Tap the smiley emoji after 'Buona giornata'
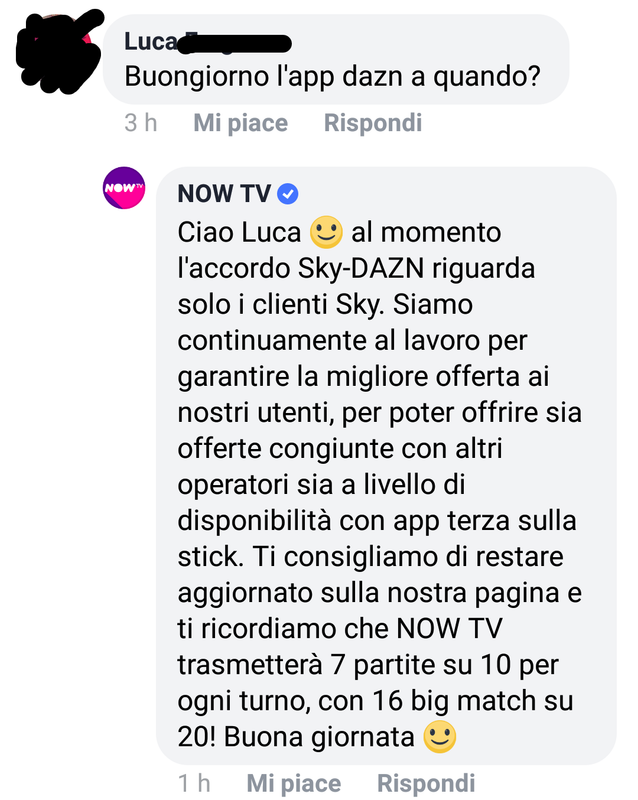 pyautogui.click(x=440, y=737)
